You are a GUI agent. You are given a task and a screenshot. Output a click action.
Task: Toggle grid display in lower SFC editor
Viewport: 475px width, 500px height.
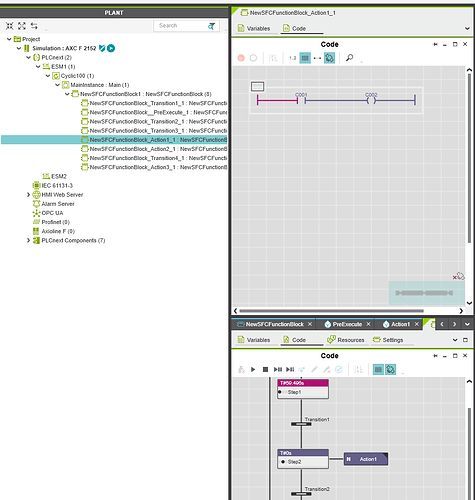click(x=378, y=369)
